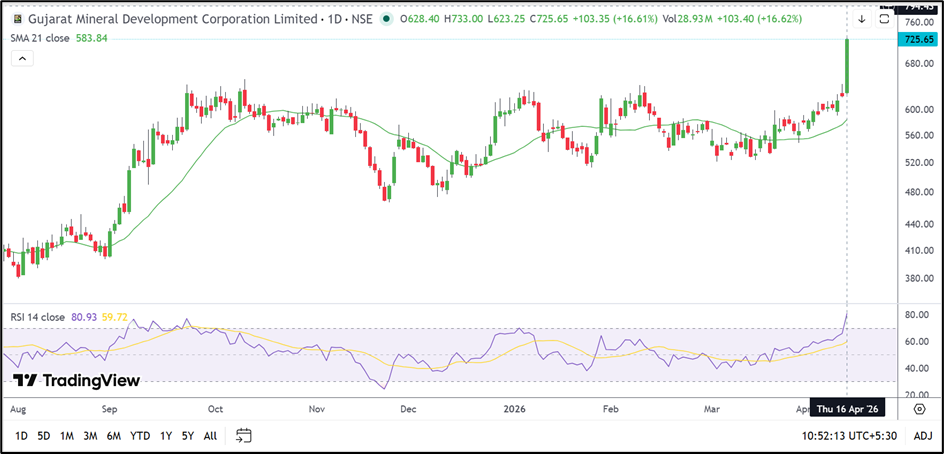Click the green market status dot
The image size is (944, 454).
(x=386, y=19)
